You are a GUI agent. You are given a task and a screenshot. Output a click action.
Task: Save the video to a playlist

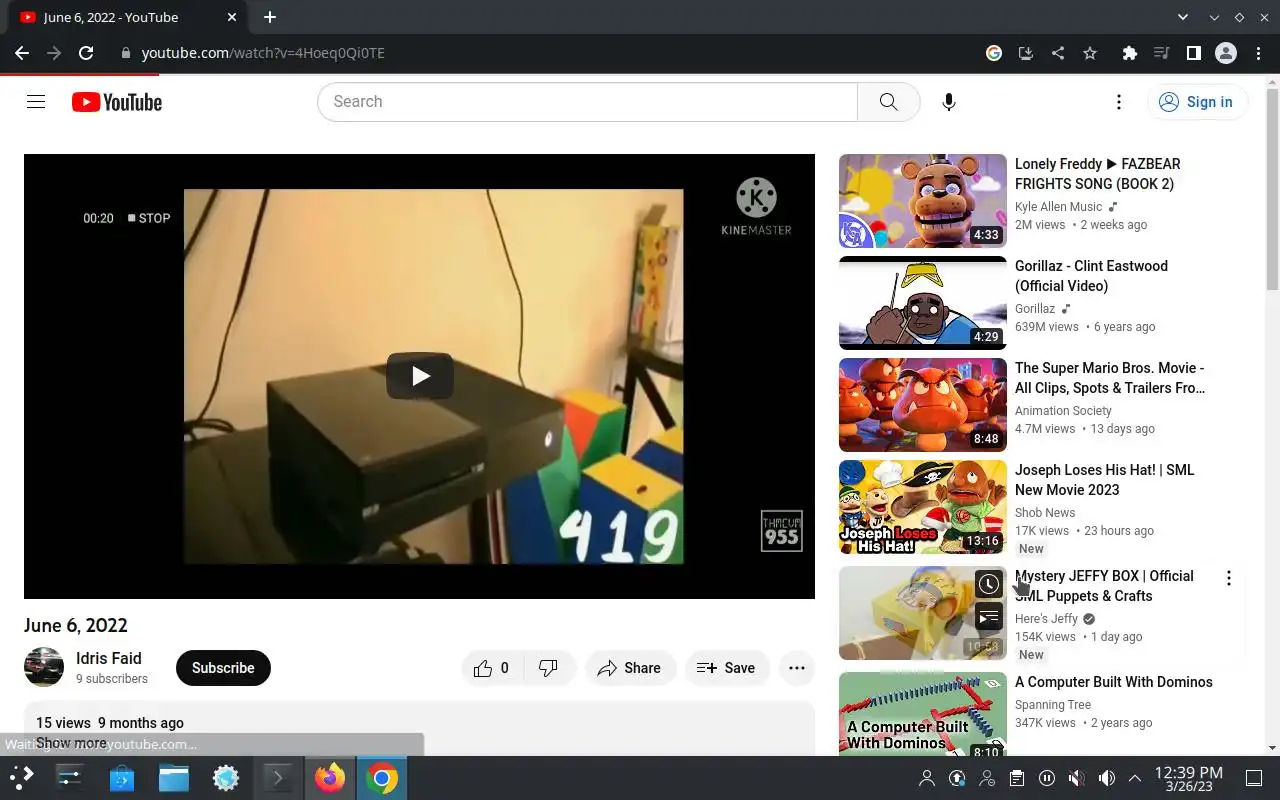coord(727,668)
